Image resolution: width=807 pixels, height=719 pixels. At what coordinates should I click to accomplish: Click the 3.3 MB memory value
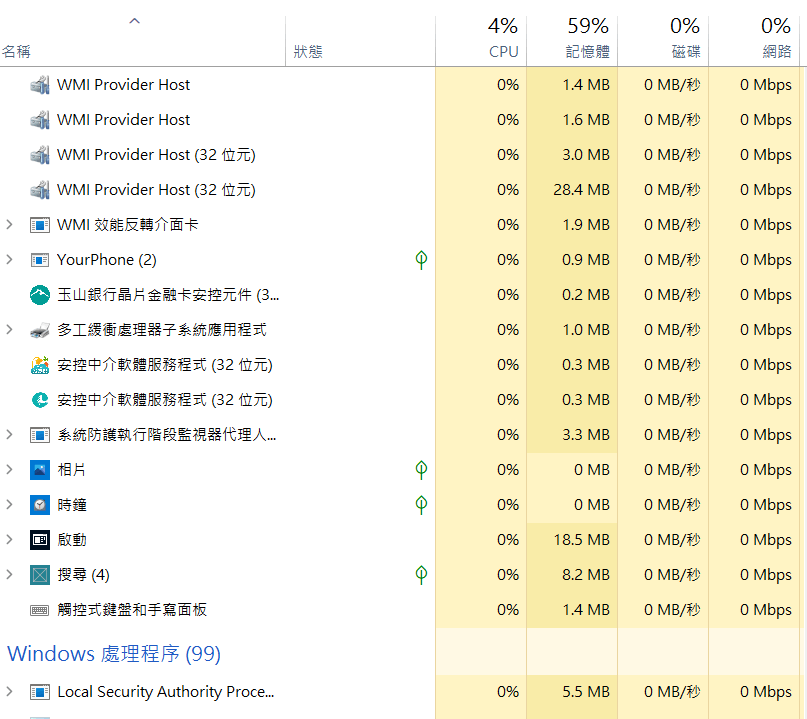tap(586, 435)
